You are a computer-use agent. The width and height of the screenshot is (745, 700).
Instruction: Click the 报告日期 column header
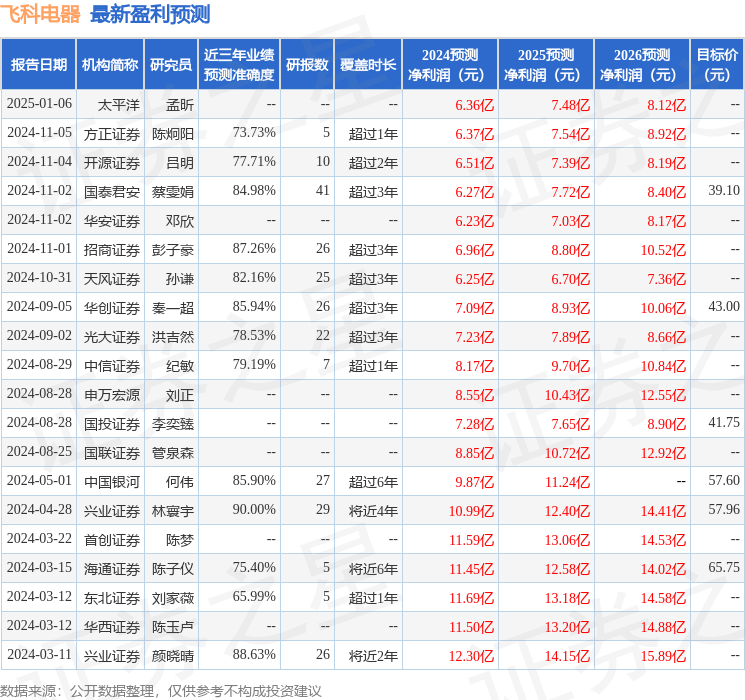click(38, 65)
